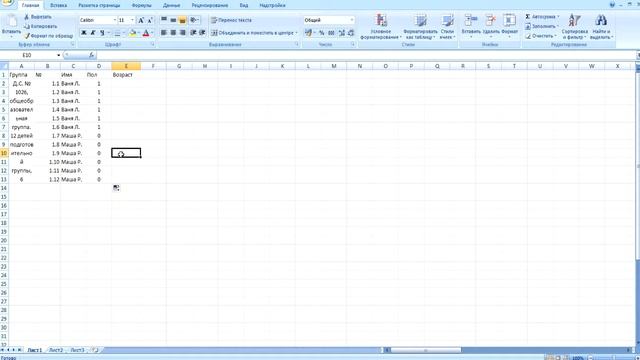Screen dimensions: 640x360
Task: Increase indent in alignment group
Action: point(202,33)
